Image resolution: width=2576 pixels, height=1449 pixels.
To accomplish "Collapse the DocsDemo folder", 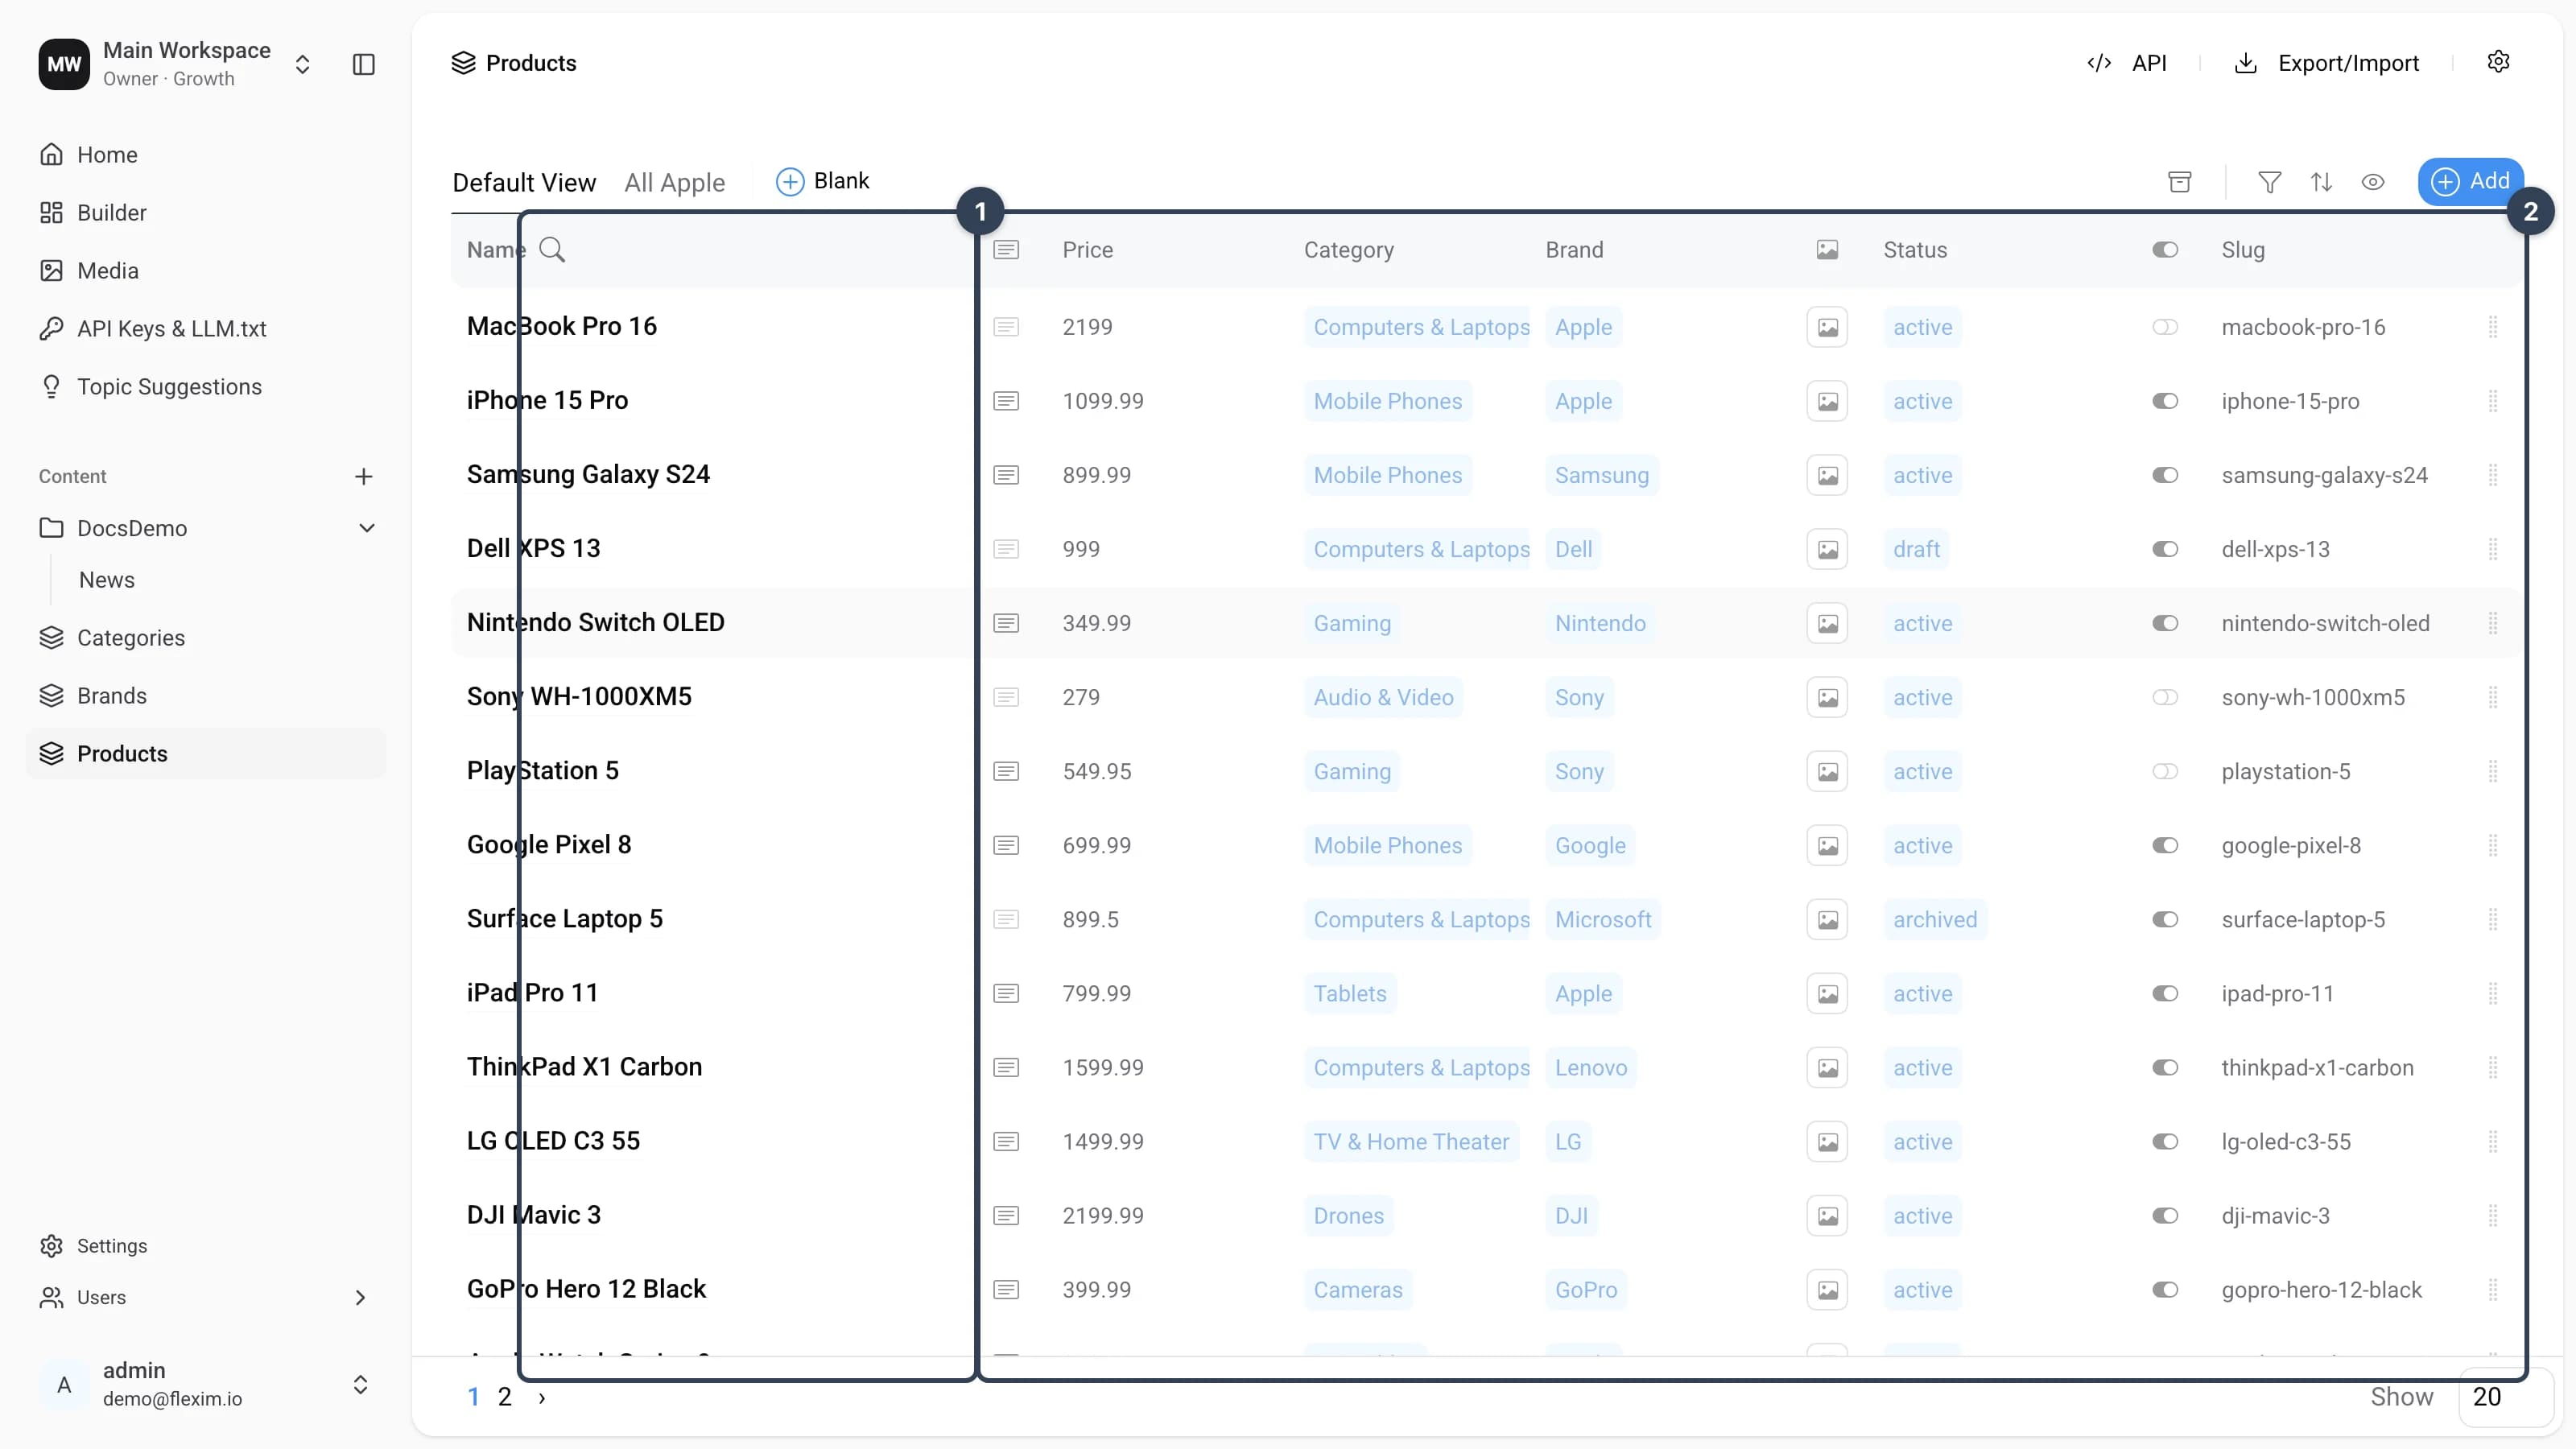I will [x=367, y=528].
